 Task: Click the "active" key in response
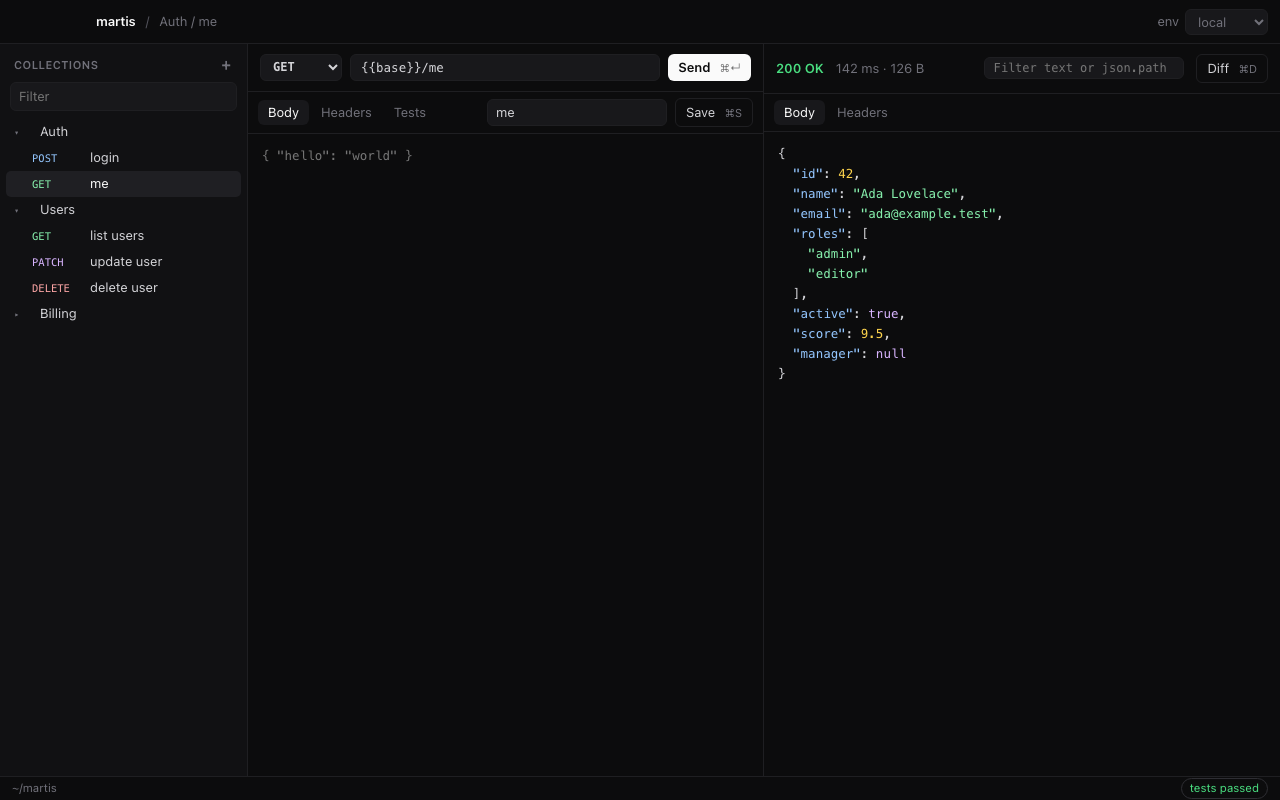pos(823,313)
